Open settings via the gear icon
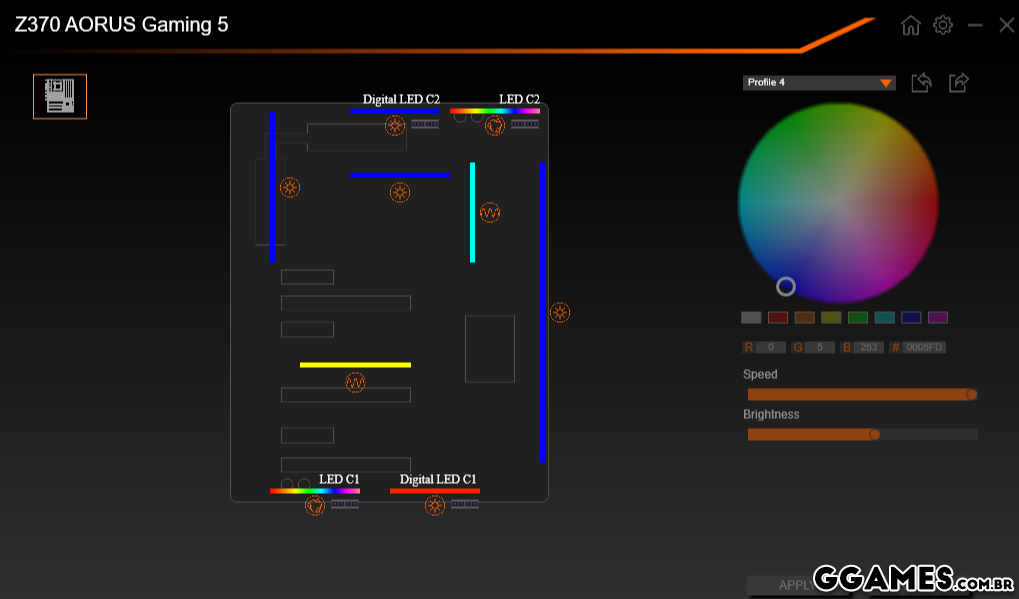The image size is (1019, 599). (x=942, y=26)
